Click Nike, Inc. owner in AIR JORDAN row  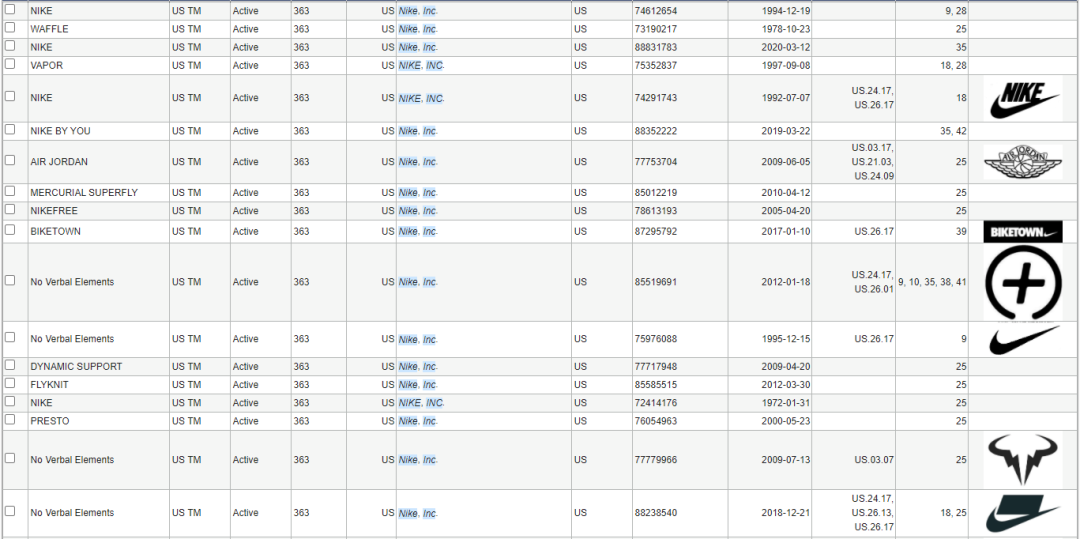(417, 162)
